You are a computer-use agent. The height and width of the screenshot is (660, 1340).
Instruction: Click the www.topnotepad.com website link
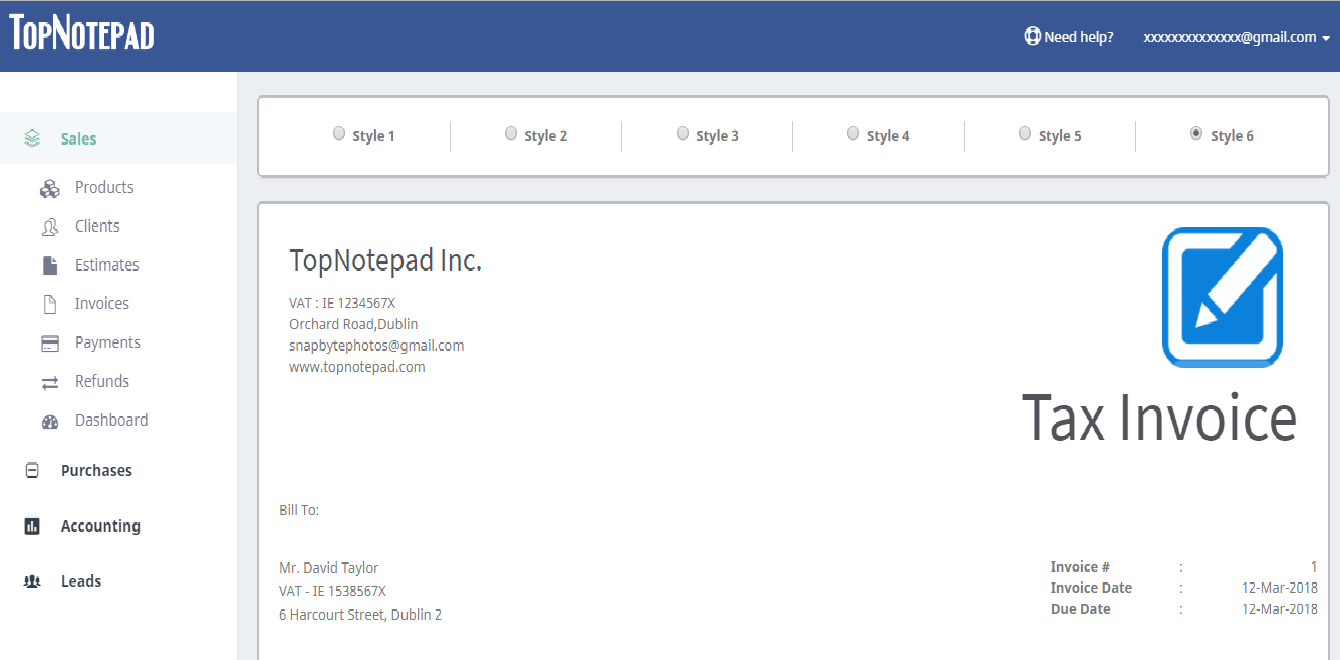coord(357,367)
